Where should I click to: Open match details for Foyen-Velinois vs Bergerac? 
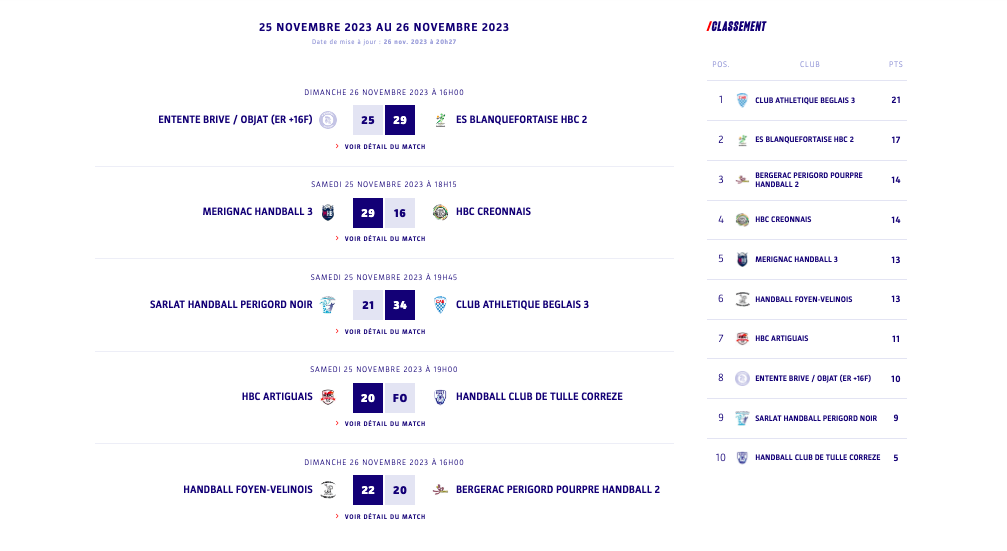coord(384,517)
